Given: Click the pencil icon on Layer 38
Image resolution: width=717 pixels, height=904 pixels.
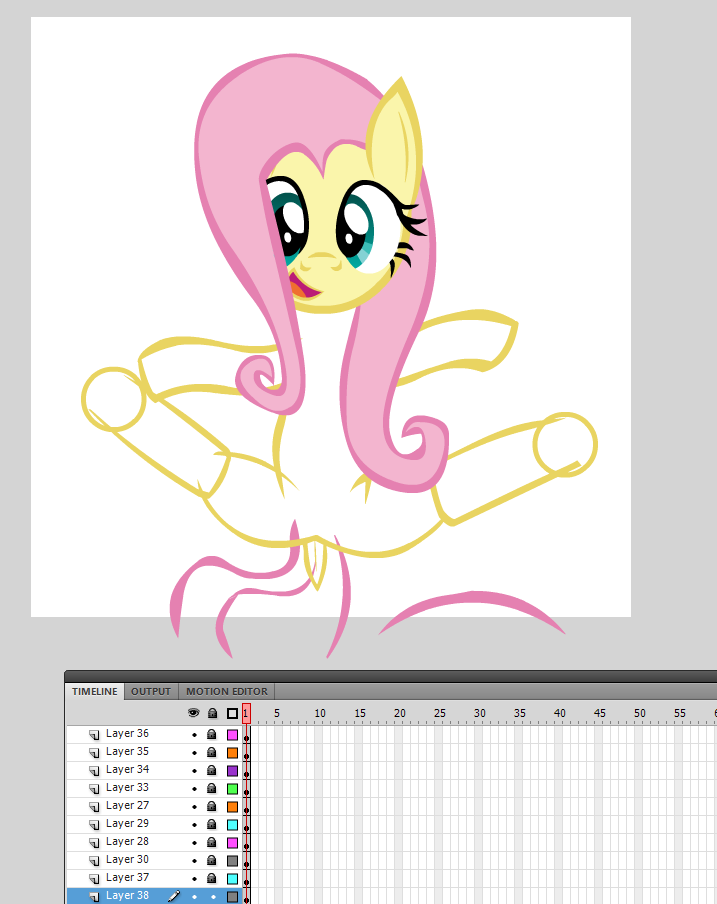Looking at the screenshot, I should click(173, 896).
